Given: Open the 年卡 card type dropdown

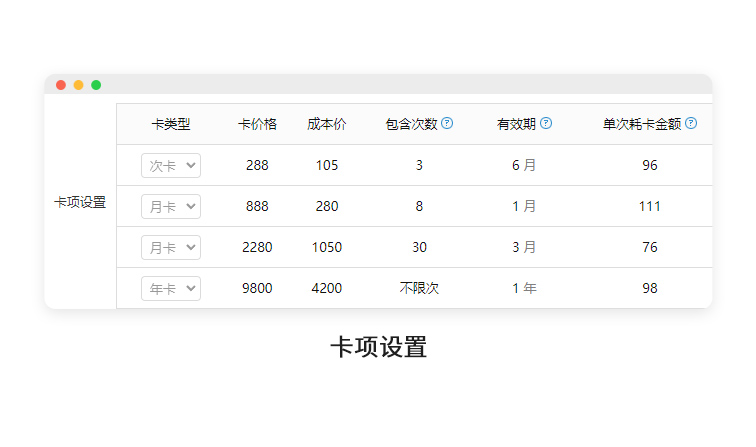Looking at the screenshot, I should (x=171, y=288).
